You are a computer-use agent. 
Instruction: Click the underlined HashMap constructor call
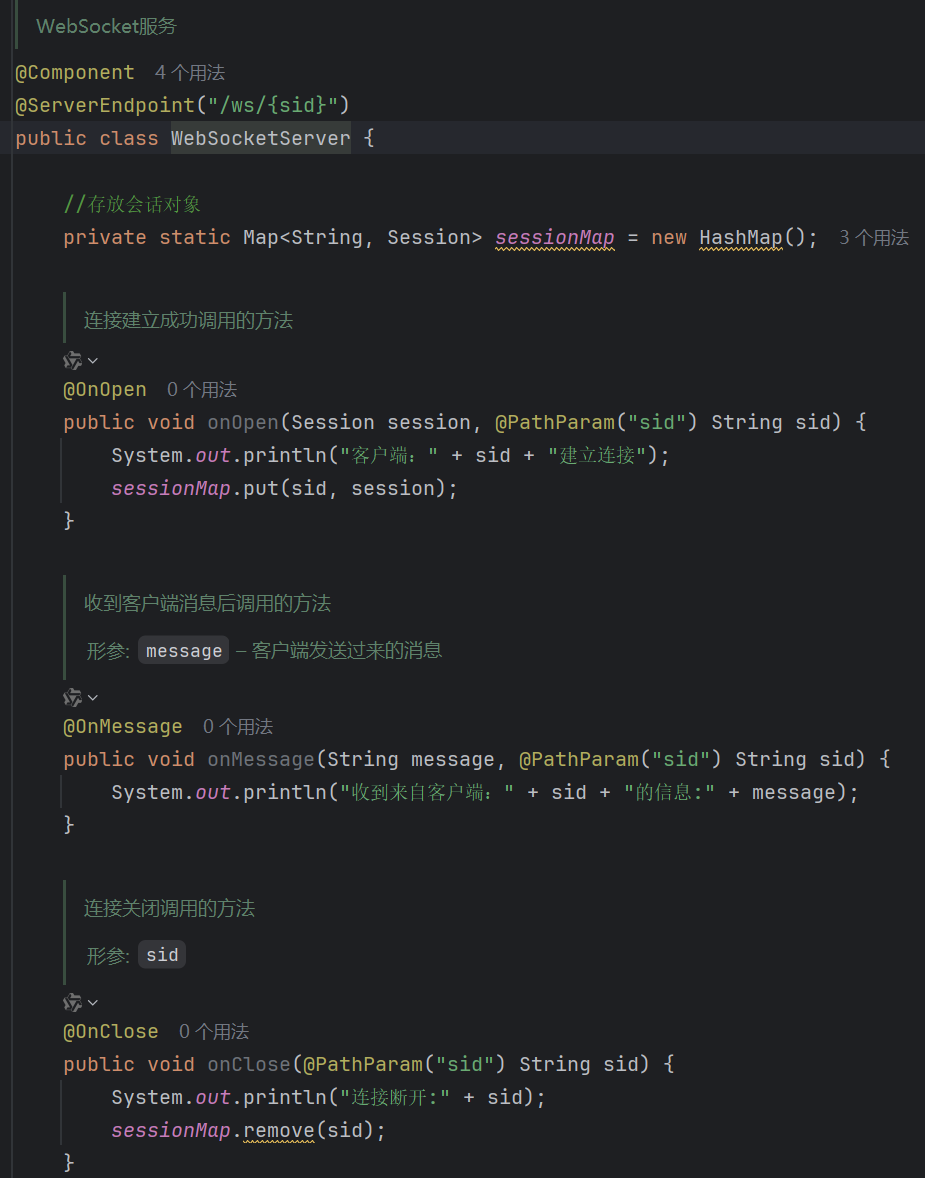point(741,237)
